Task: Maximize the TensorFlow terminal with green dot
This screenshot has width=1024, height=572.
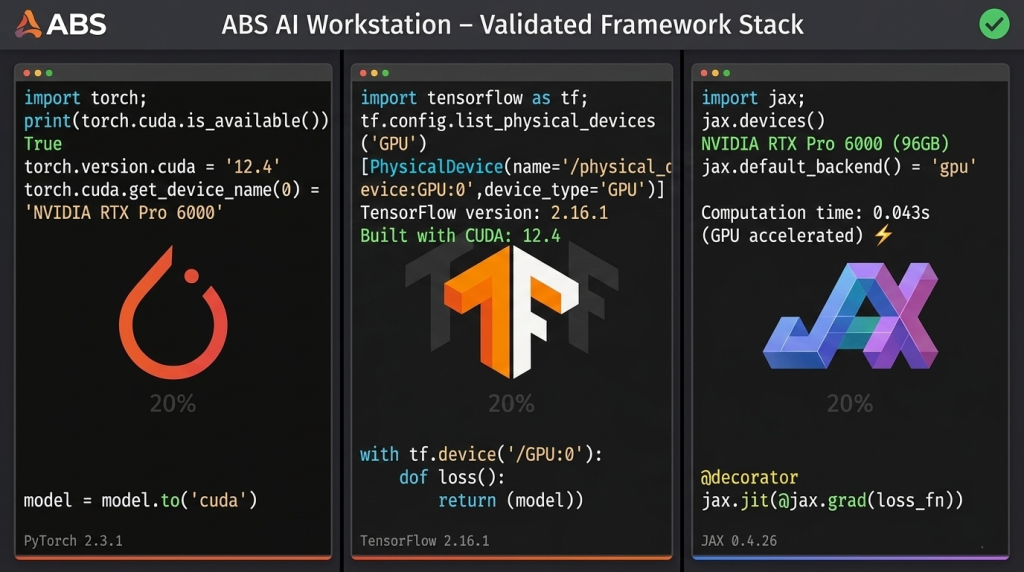Action: point(385,73)
